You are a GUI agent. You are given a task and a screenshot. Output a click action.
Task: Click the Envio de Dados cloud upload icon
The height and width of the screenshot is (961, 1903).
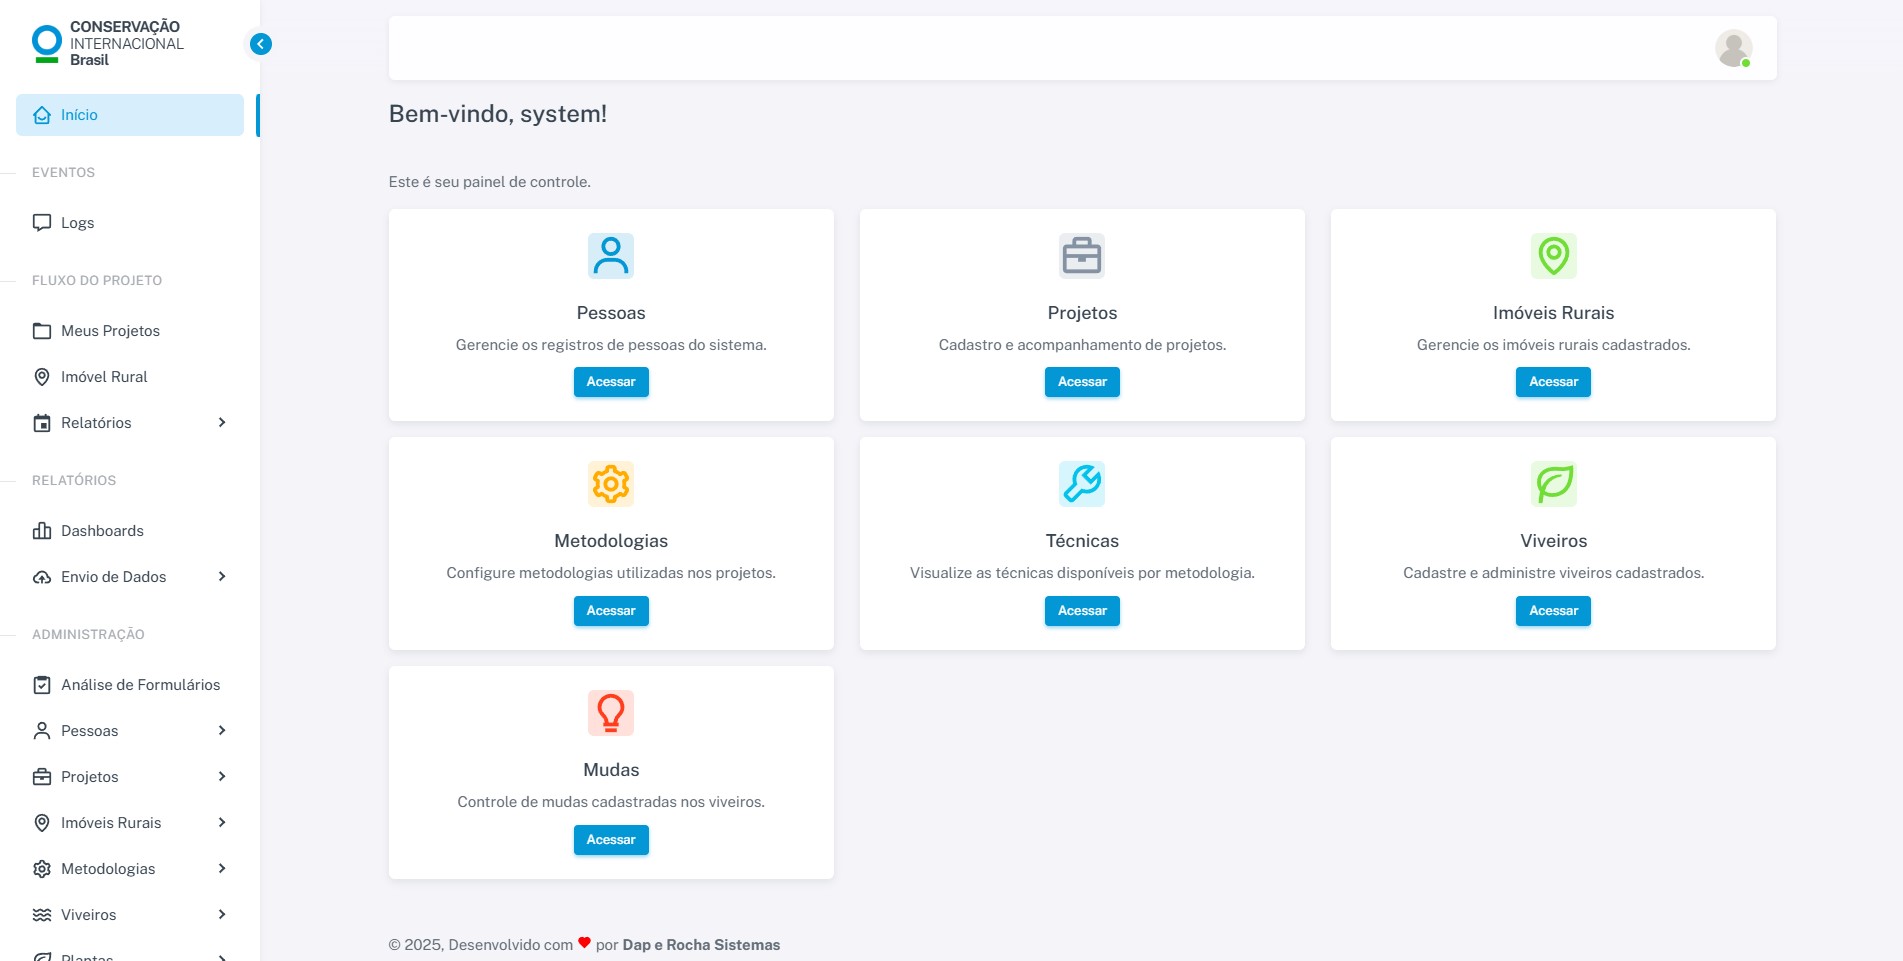42,577
